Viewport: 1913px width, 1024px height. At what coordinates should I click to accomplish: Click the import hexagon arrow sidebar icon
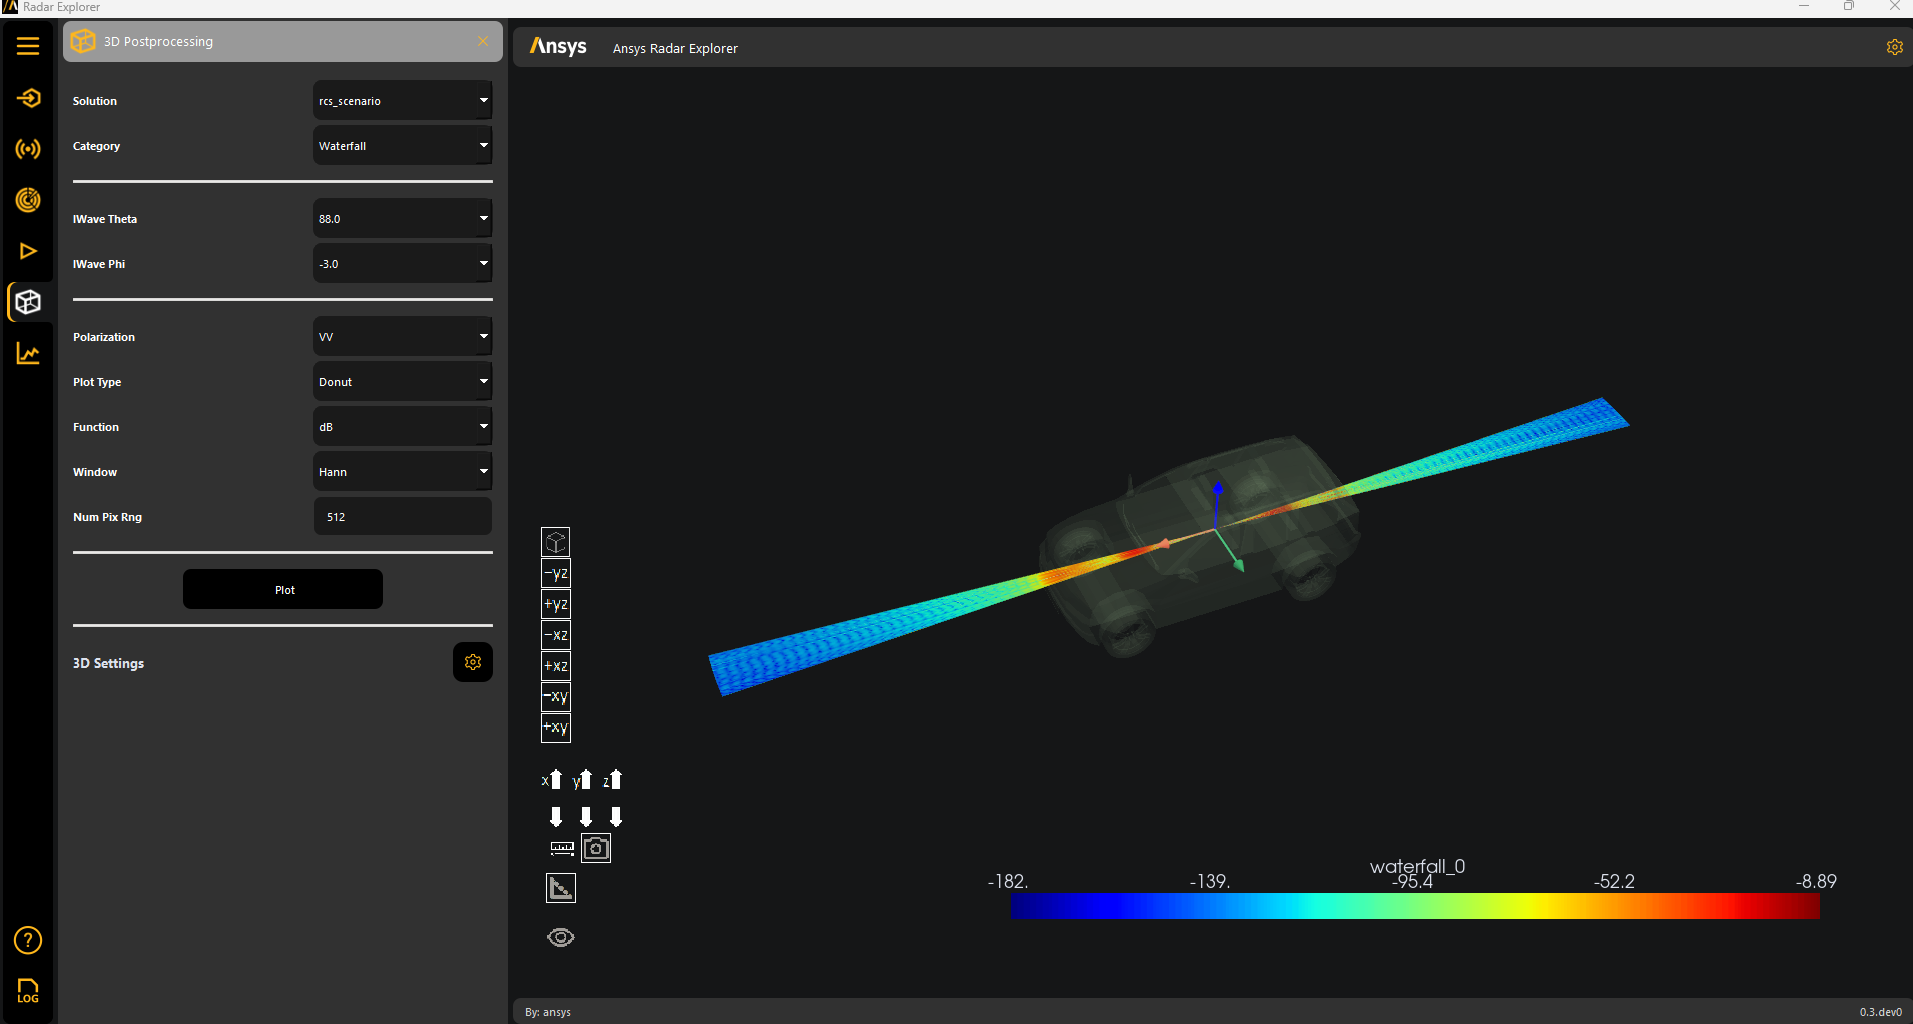[x=28, y=98]
